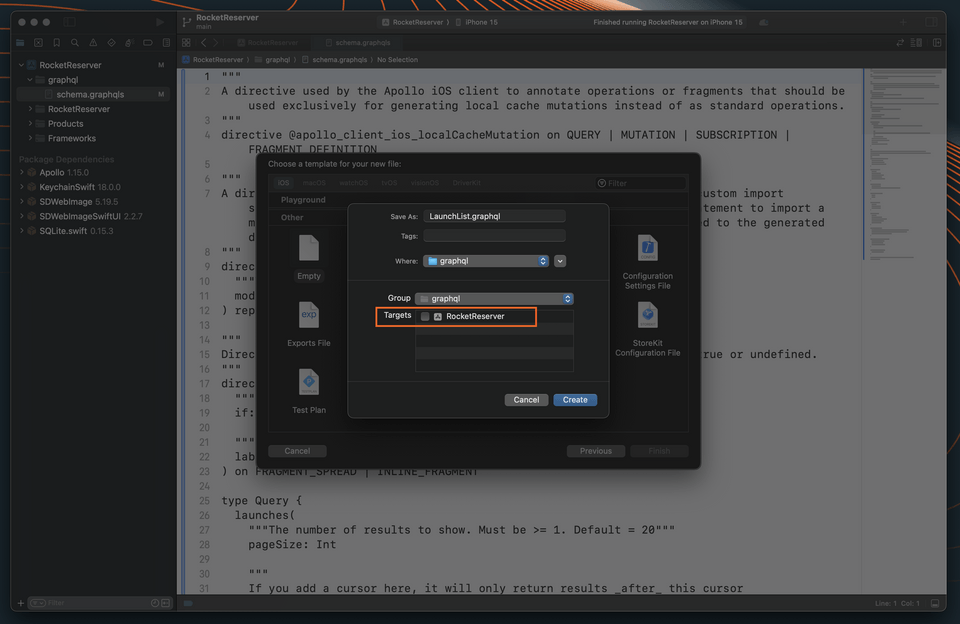Click the Save As filename field
Screen dimensions: 960x624
tap(494, 216)
